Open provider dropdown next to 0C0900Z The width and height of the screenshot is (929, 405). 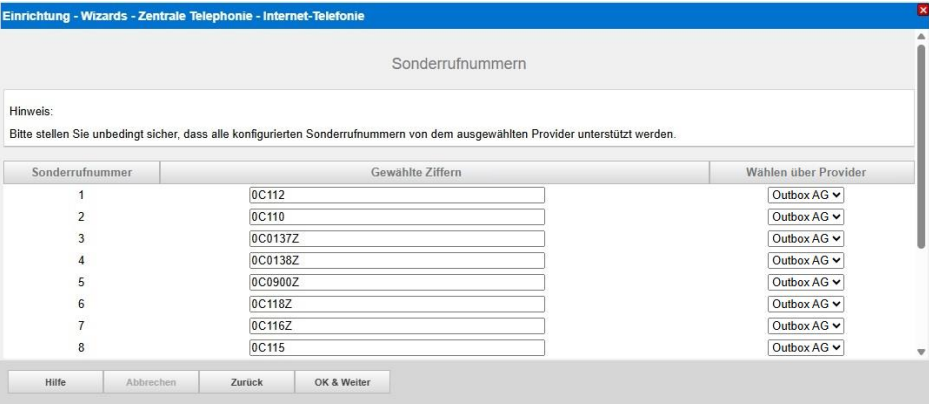(806, 282)
